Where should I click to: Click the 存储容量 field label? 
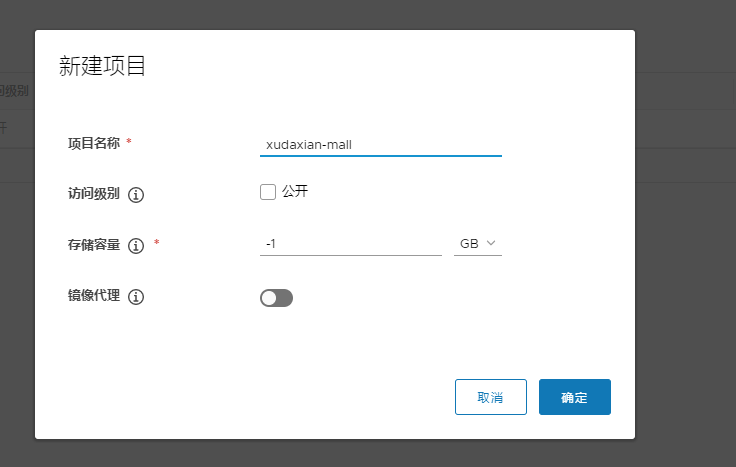pos(94,245)
